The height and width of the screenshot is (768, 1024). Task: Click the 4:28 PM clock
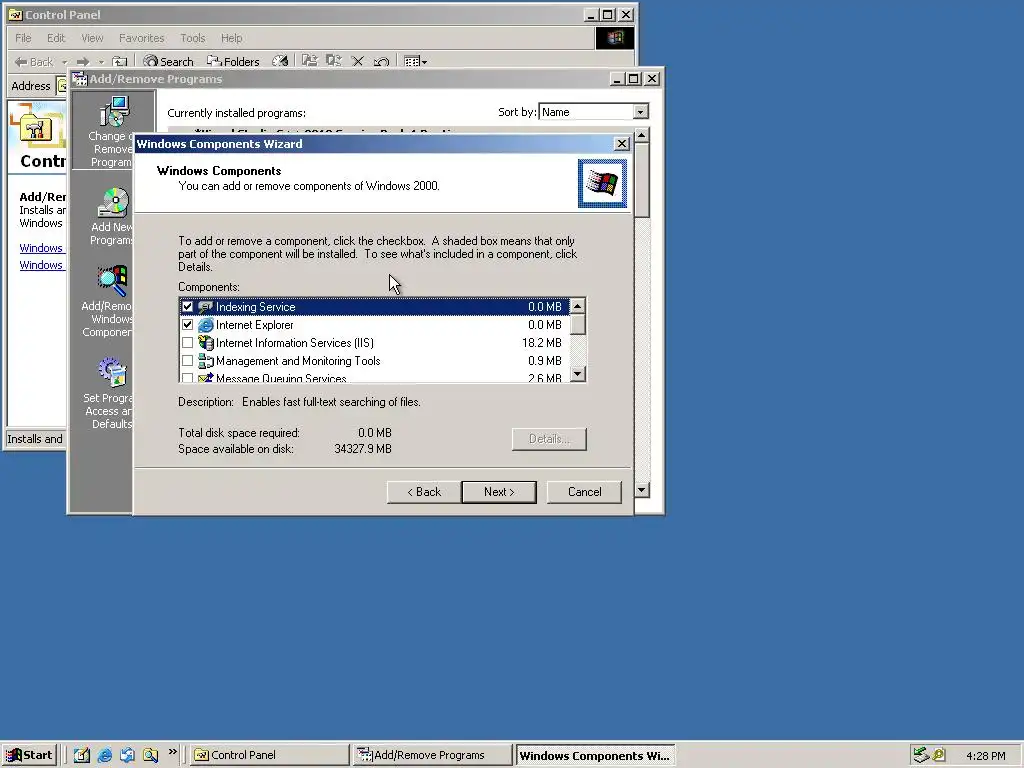point(985,756)
